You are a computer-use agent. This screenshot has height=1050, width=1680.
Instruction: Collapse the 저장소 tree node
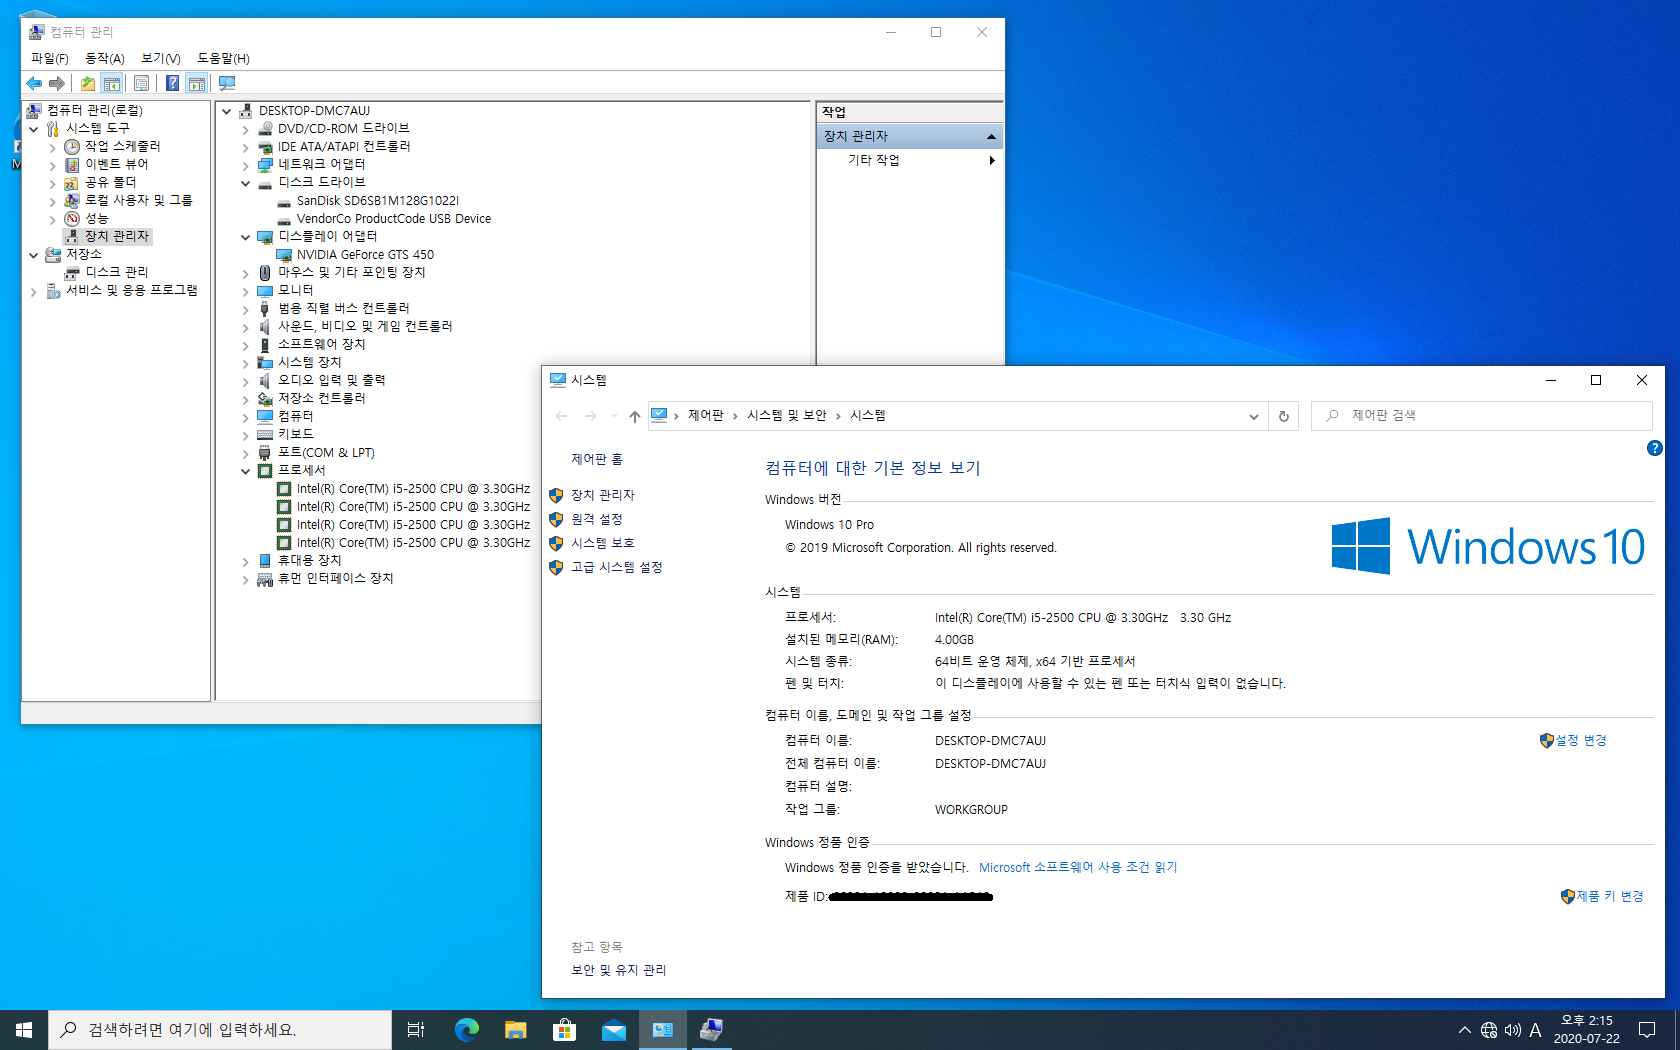click(x=33, y=255)
